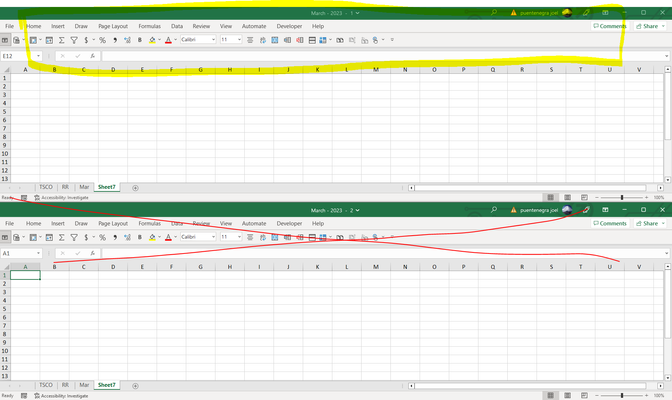The height and width of the screenshot is (400, 672).
Task: Click Accessibility: Investigate in bottom window status bar
Action: [x=61, y=396]
